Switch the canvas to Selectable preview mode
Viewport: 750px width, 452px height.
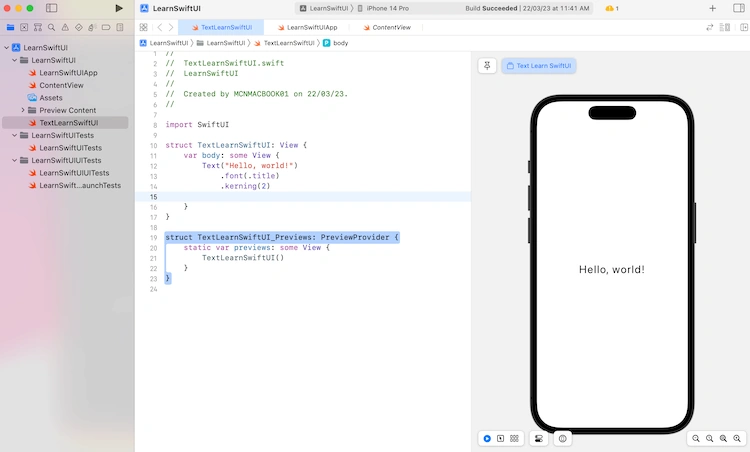coord(500,438)
